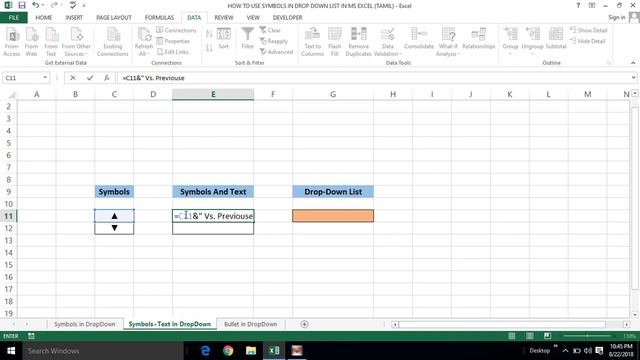Click the Undo icon

pos(36,5)
